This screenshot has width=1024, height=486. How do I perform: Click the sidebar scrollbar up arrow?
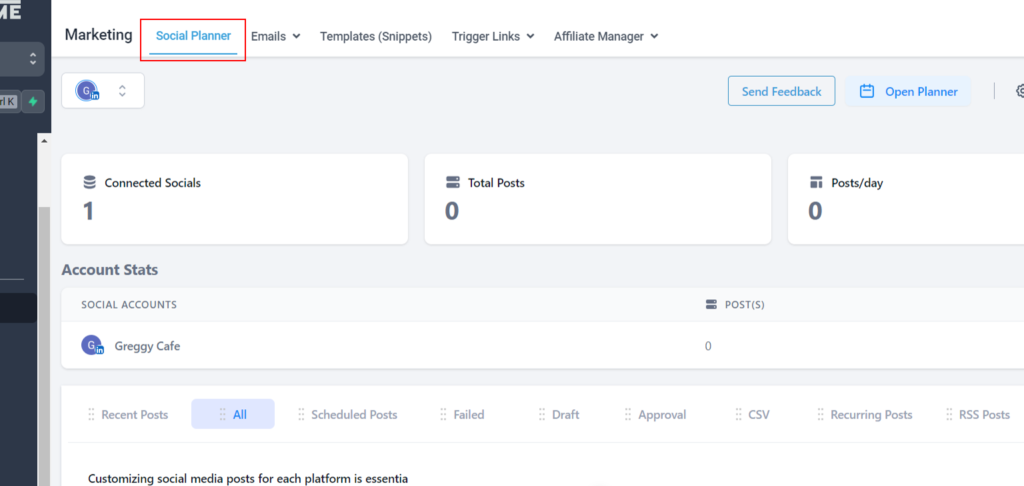44,141
